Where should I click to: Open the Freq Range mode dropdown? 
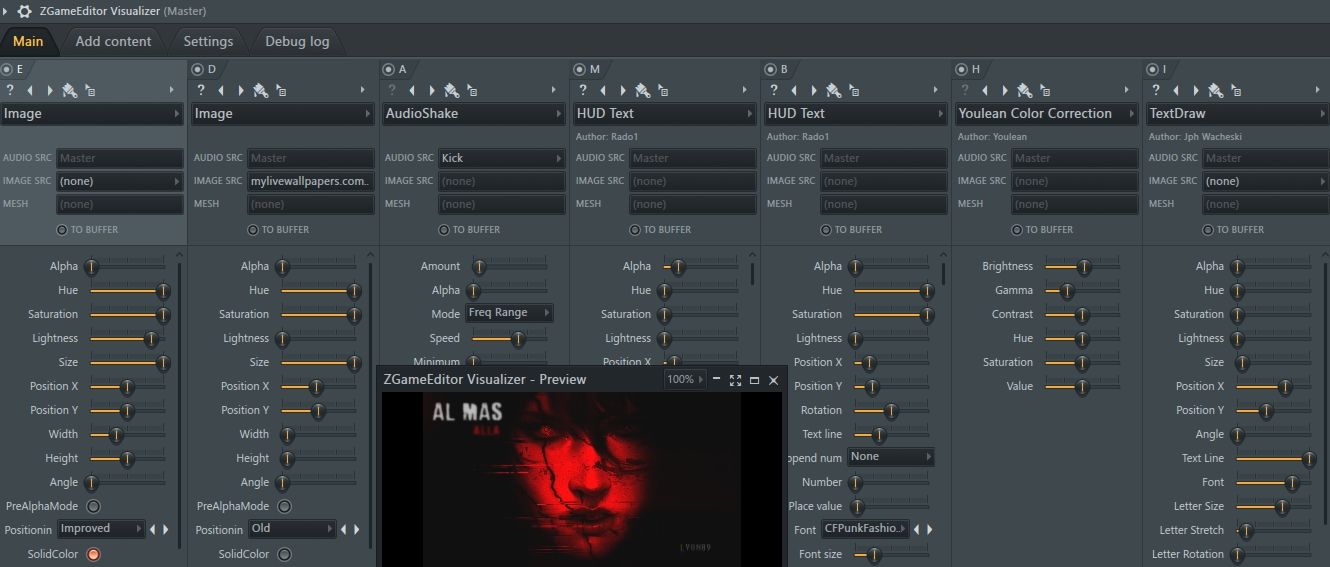tap(509, 313)
